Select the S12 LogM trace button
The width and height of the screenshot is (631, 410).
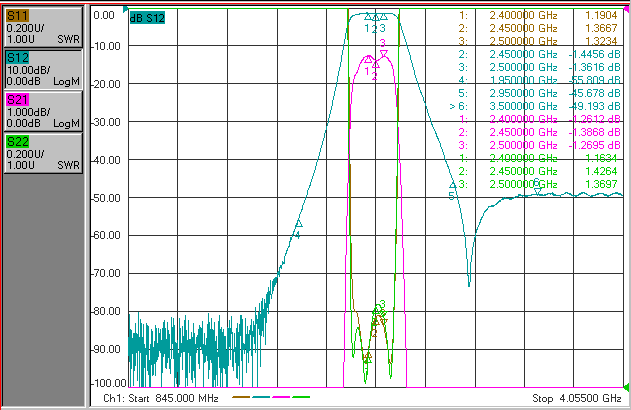(x=43, y=69)
